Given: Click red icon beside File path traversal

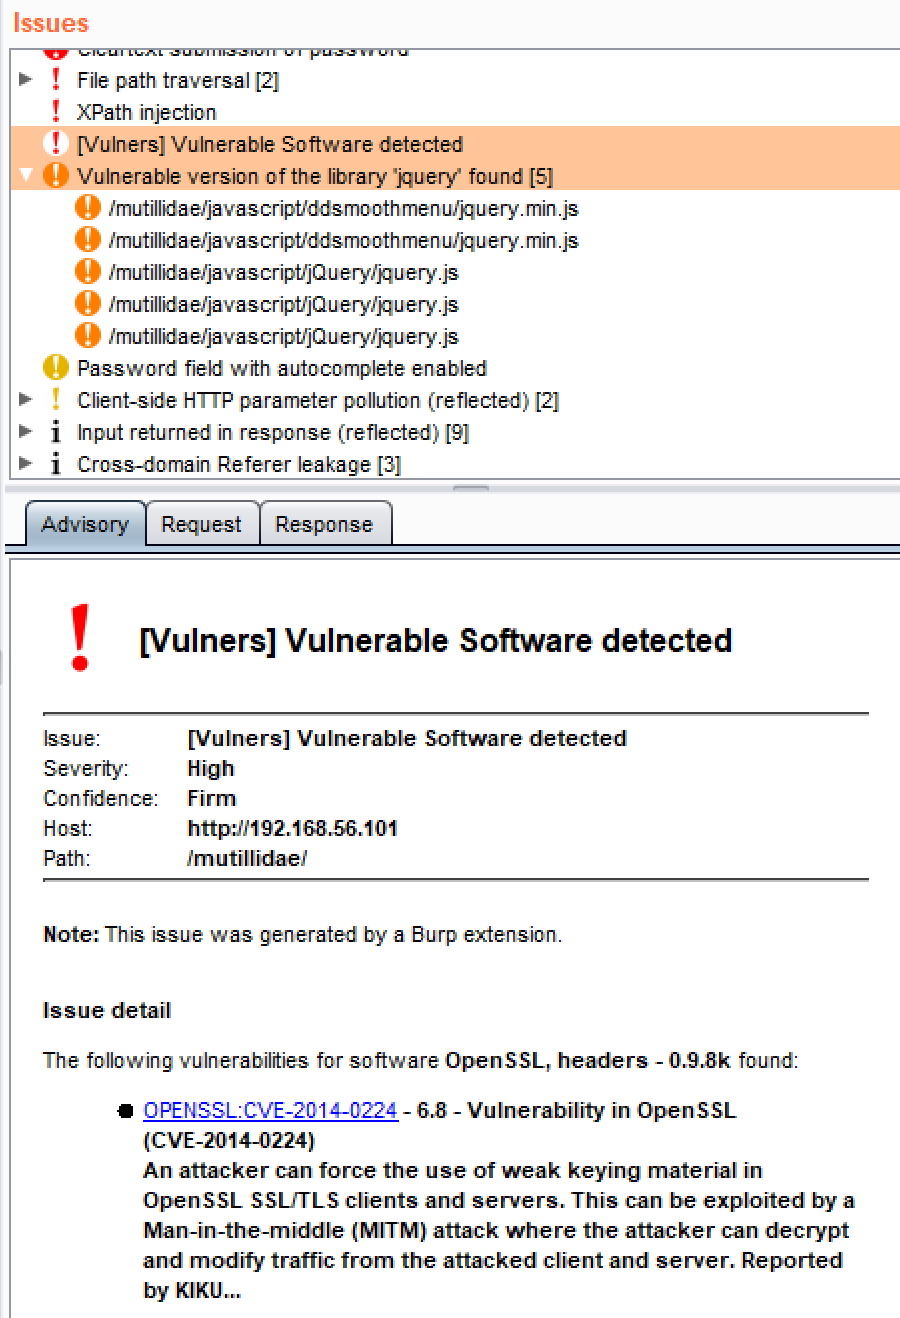Looking at the screenshot, I should coord(56,80).
